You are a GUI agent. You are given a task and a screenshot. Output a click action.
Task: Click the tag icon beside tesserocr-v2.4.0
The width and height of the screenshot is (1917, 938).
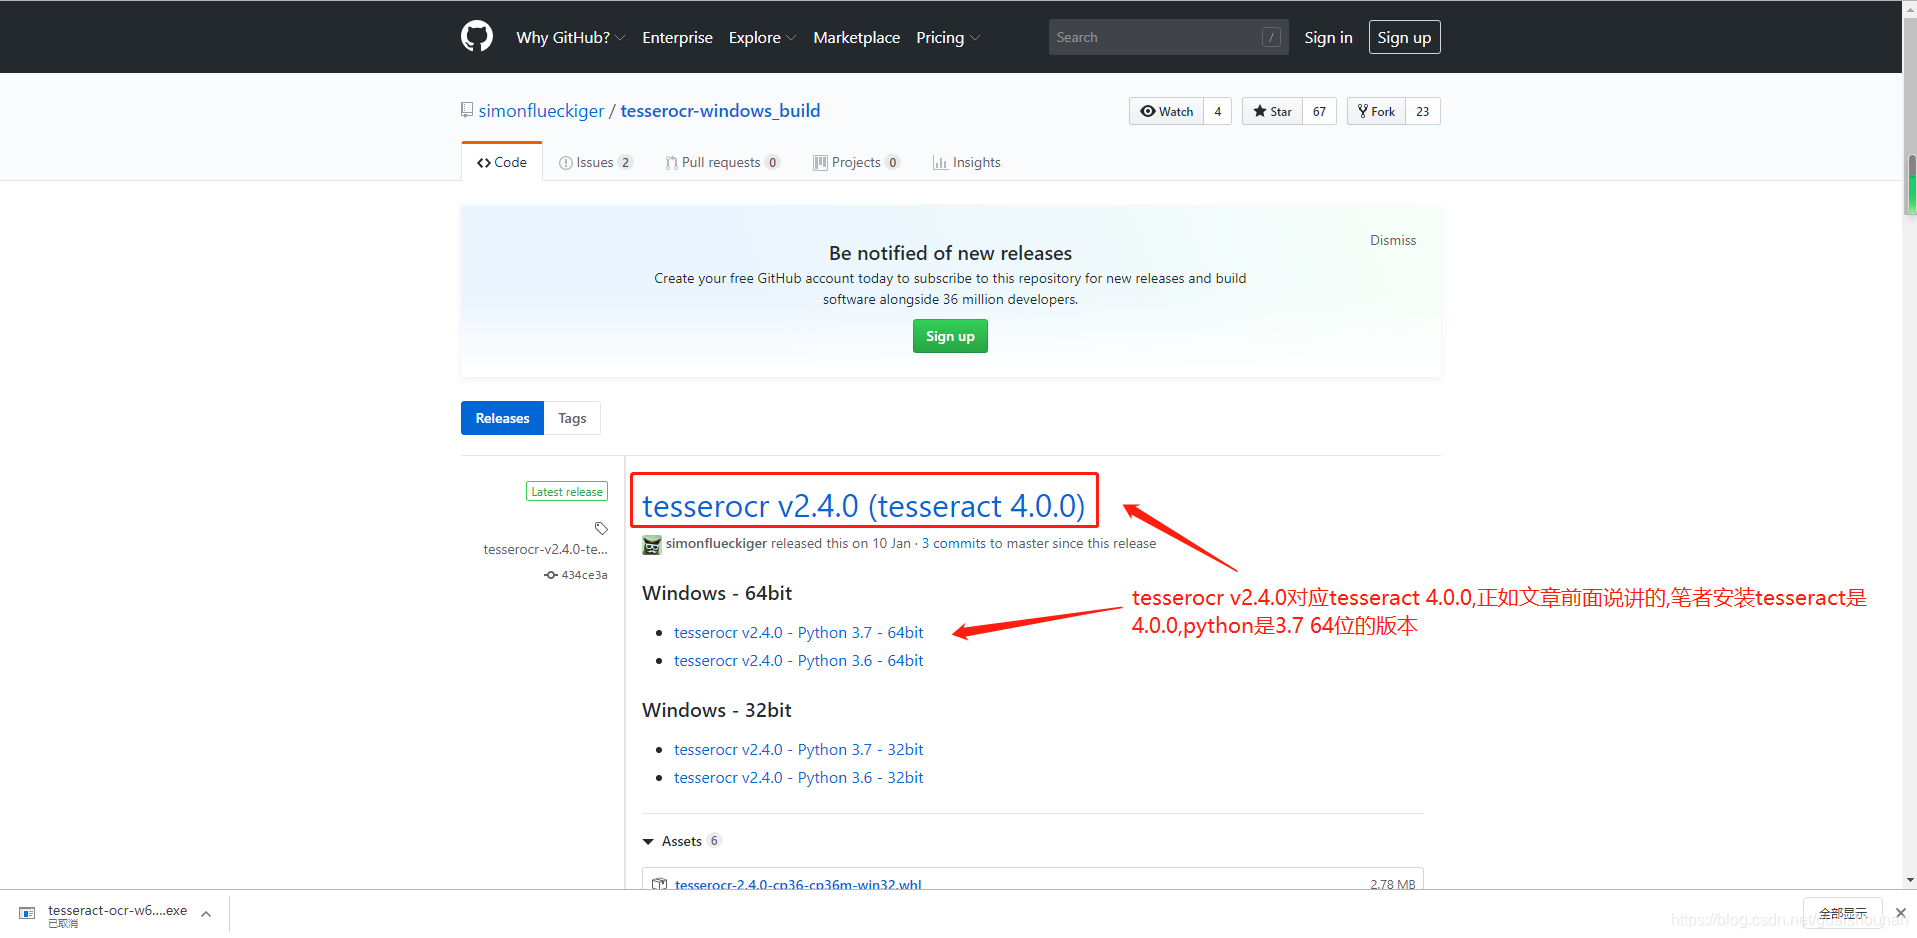[x=601, y=528]
